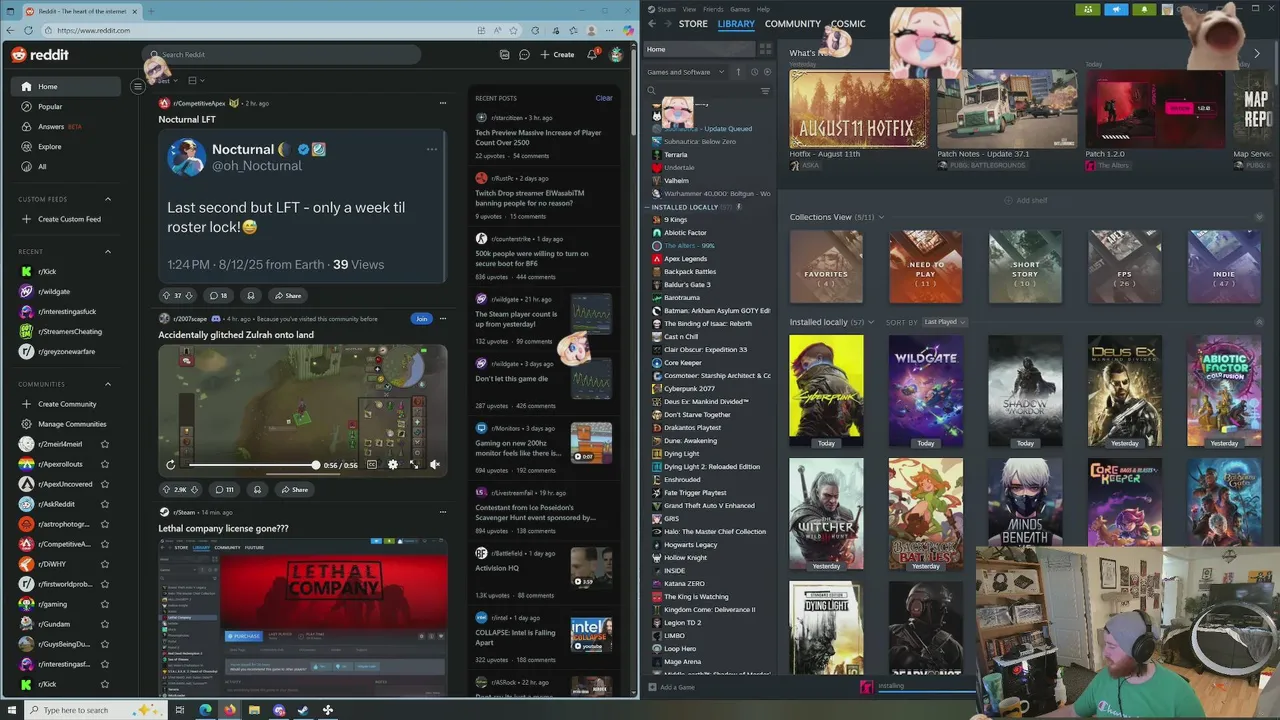
Task: Clear recent posts list
Action: pyautogui.click(x=604, y=98)
